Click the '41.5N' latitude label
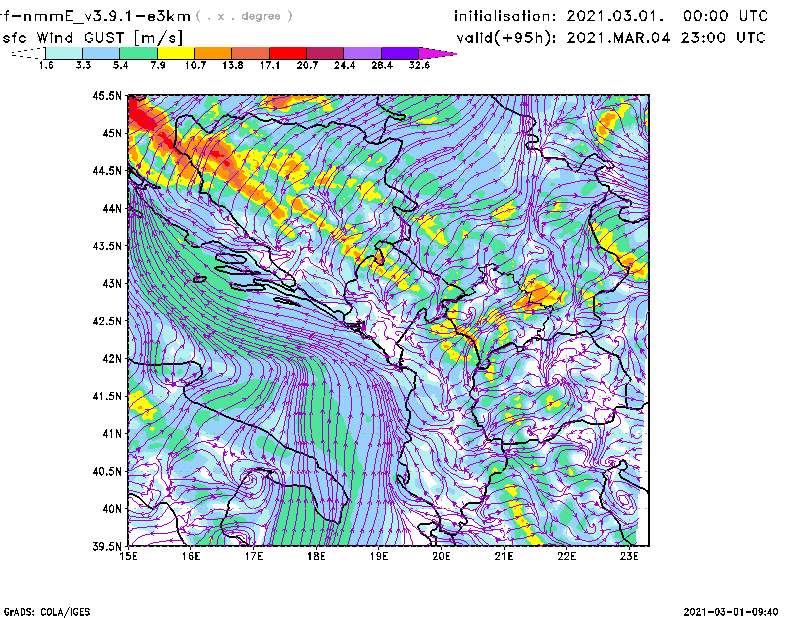Image resolution: width=800 pixels, height=618 pixels. point(107,396)
